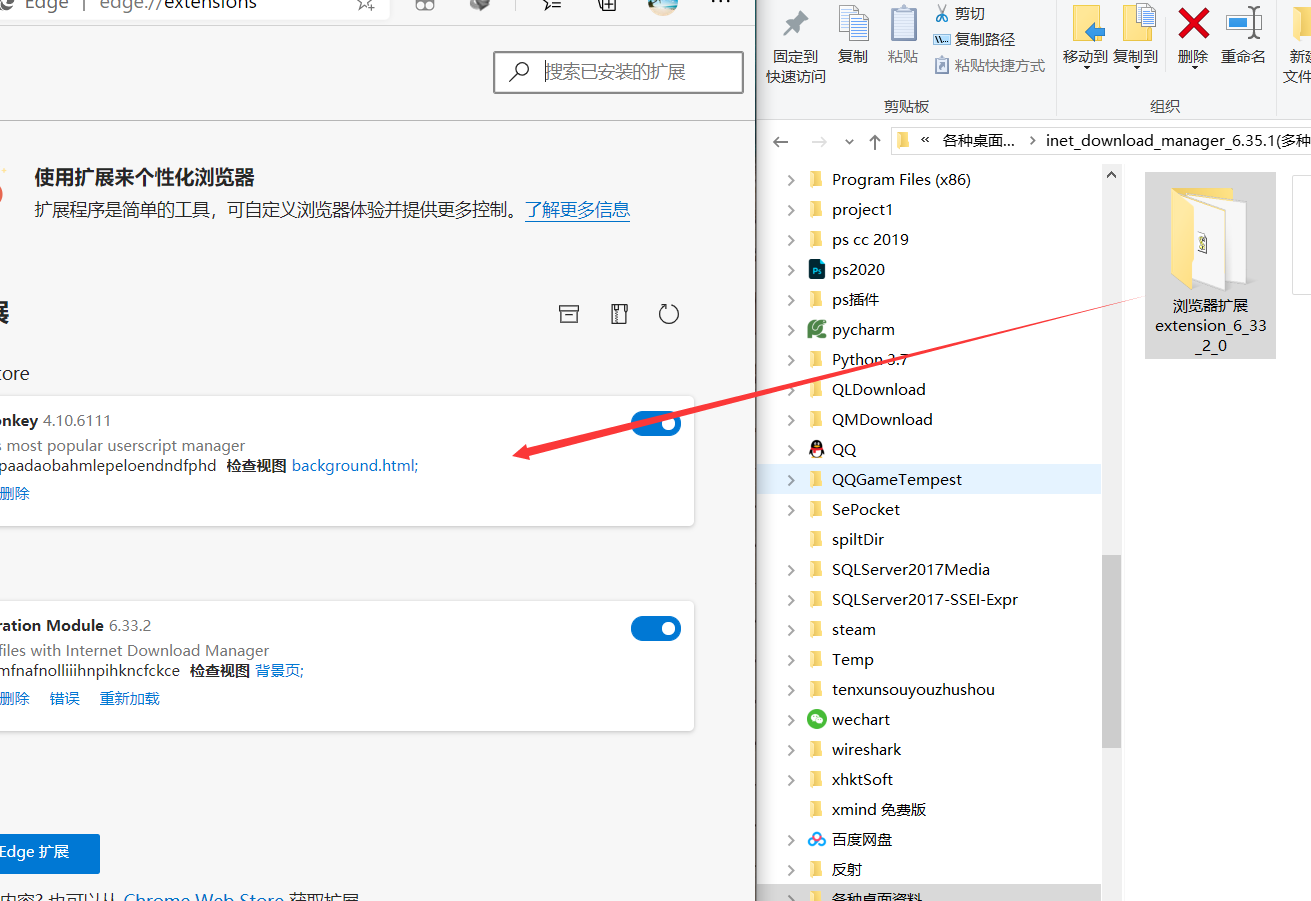Click the pycharm icon in folder tree
The height and width of the screenshot is (901, 1311).
817,329
